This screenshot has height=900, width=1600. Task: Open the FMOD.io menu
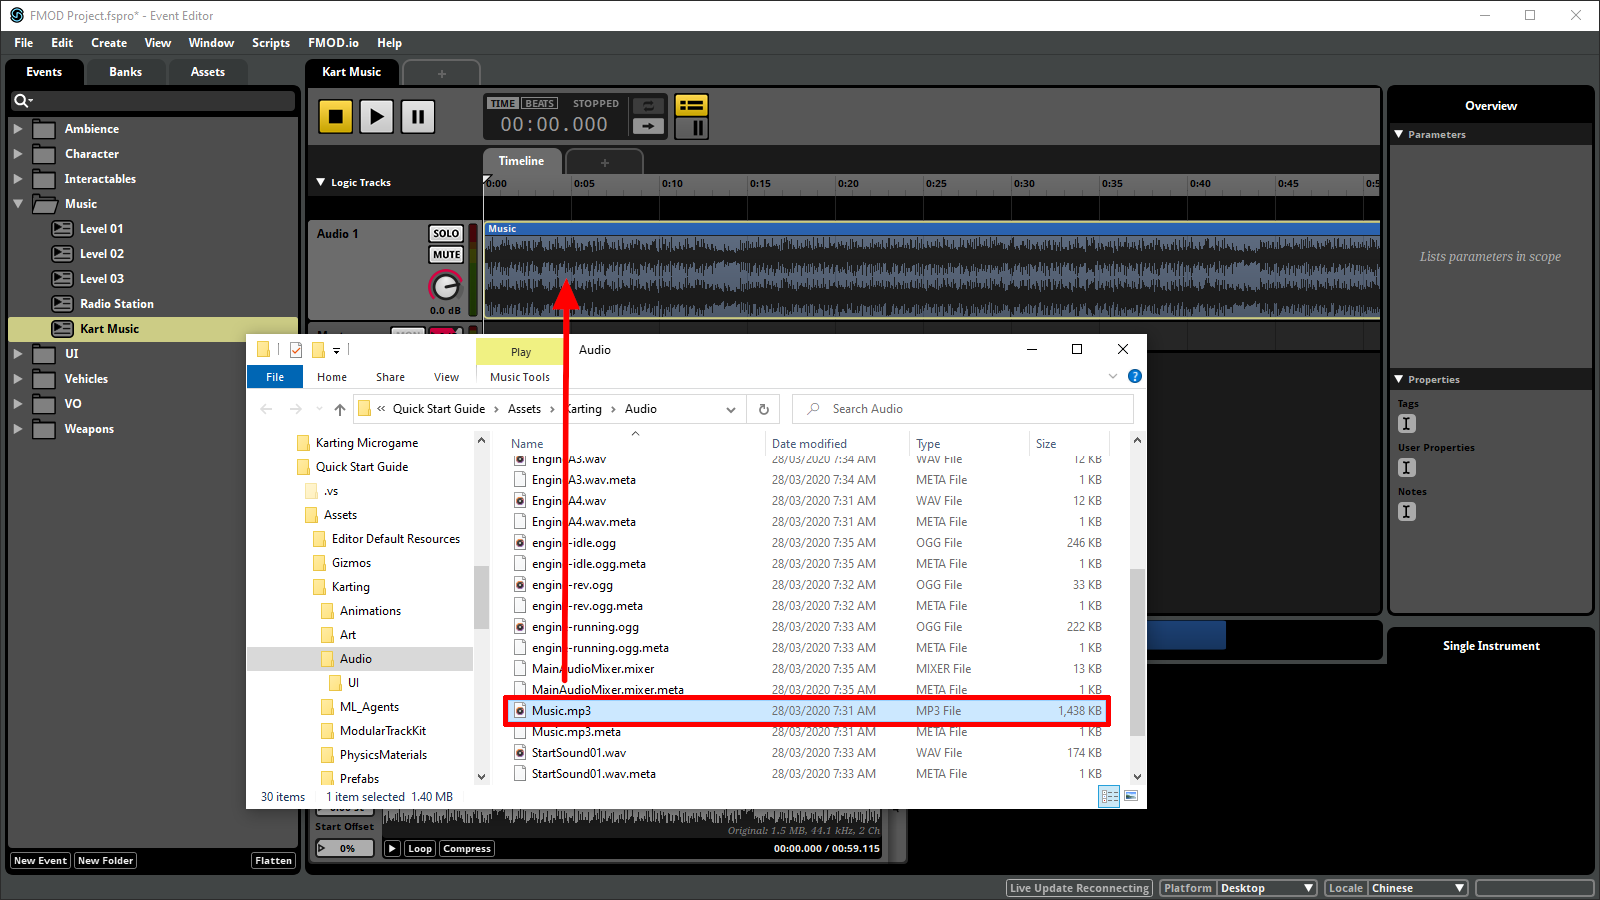(333, 42)
